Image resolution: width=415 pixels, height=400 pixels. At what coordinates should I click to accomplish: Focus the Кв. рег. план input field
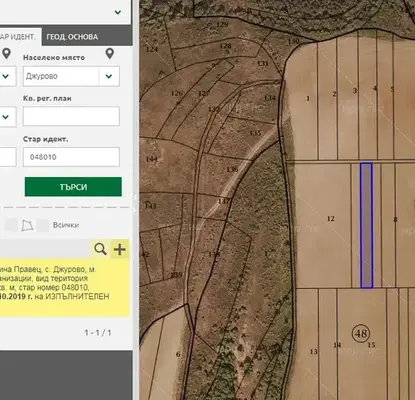tap(71, 116)
